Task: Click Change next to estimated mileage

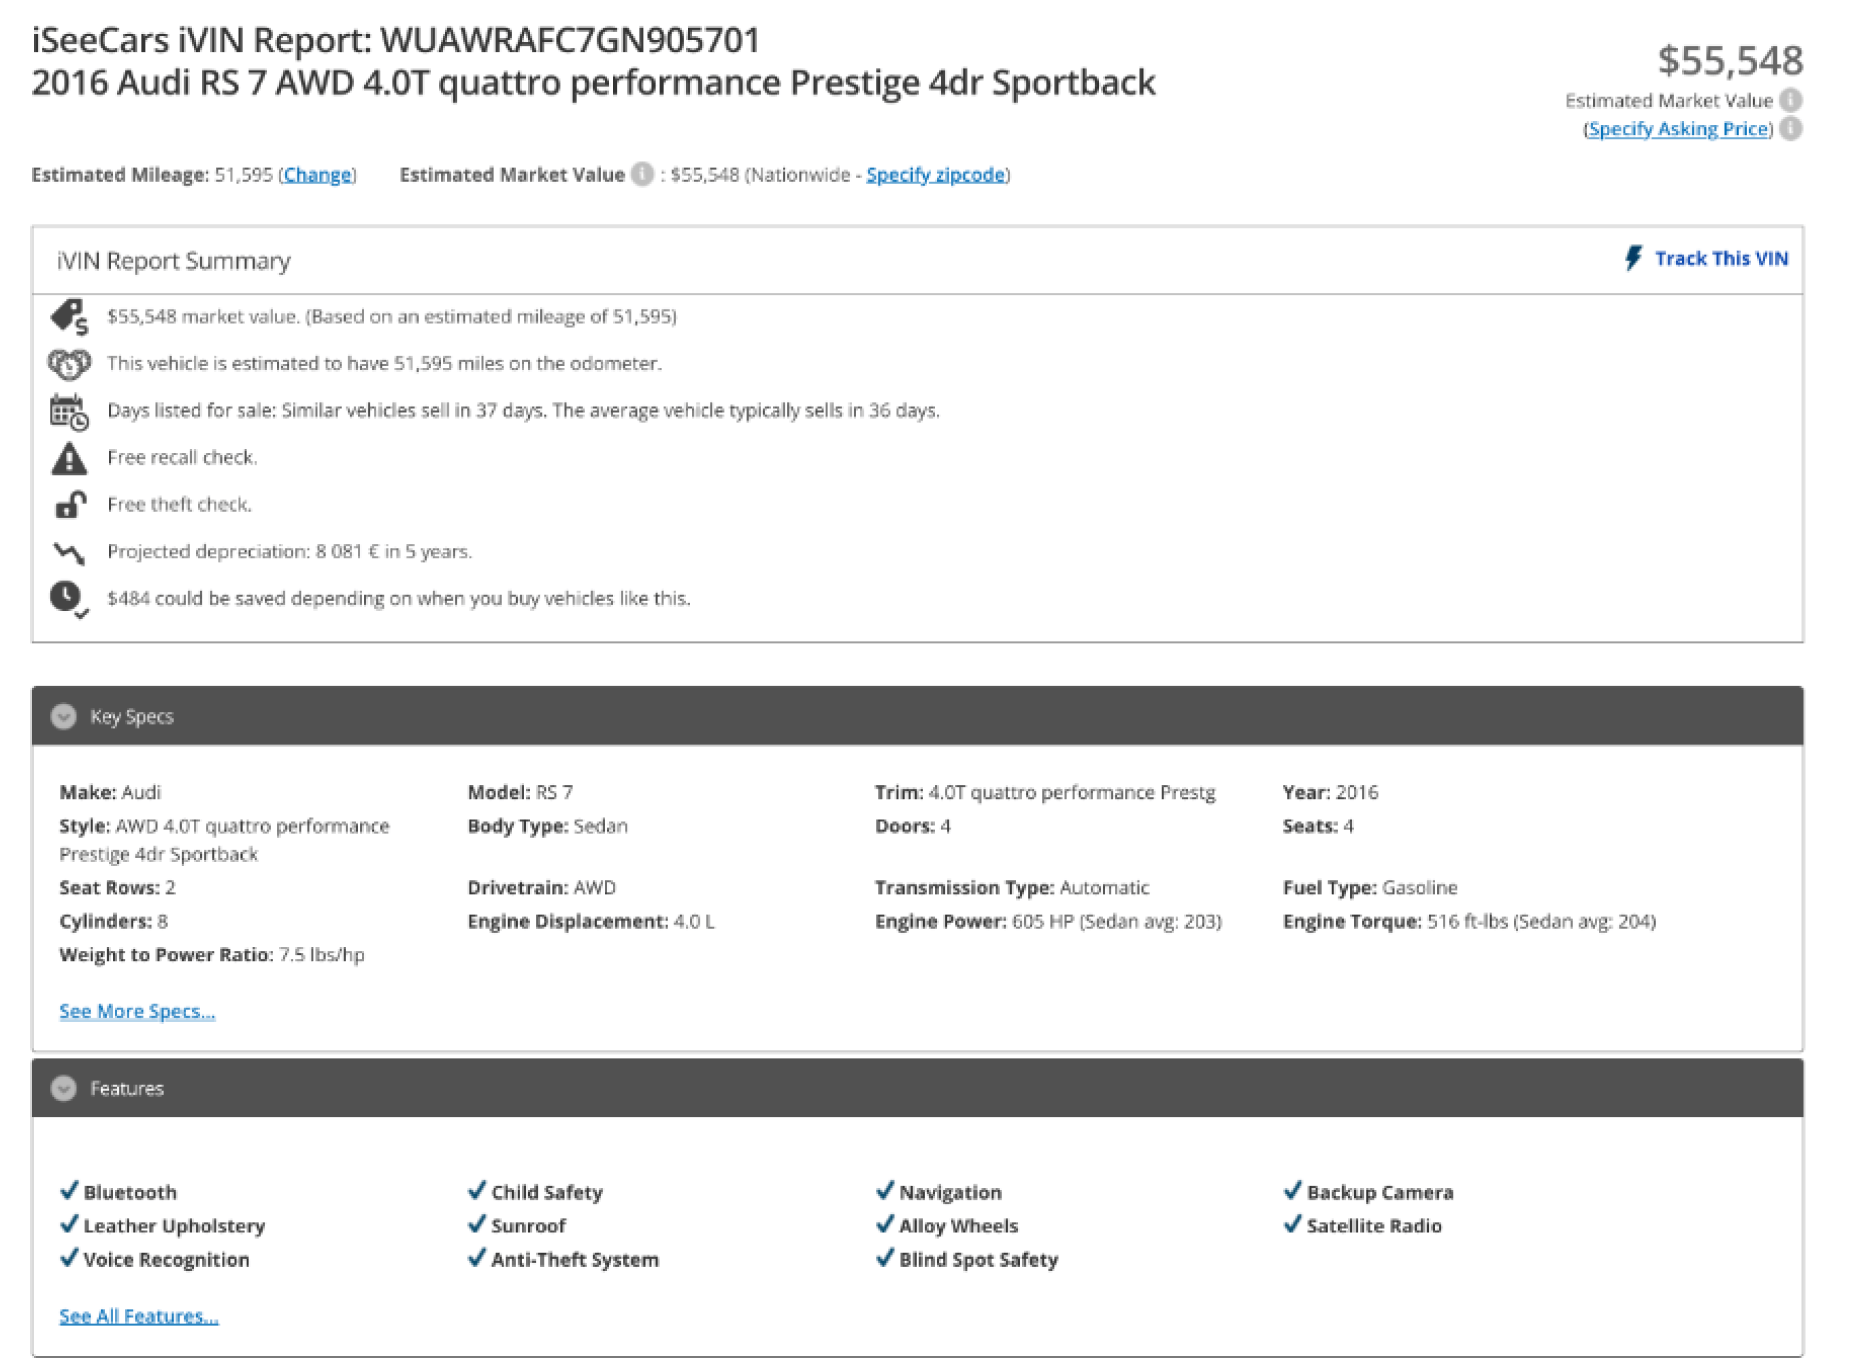Action: click(317, 175)
